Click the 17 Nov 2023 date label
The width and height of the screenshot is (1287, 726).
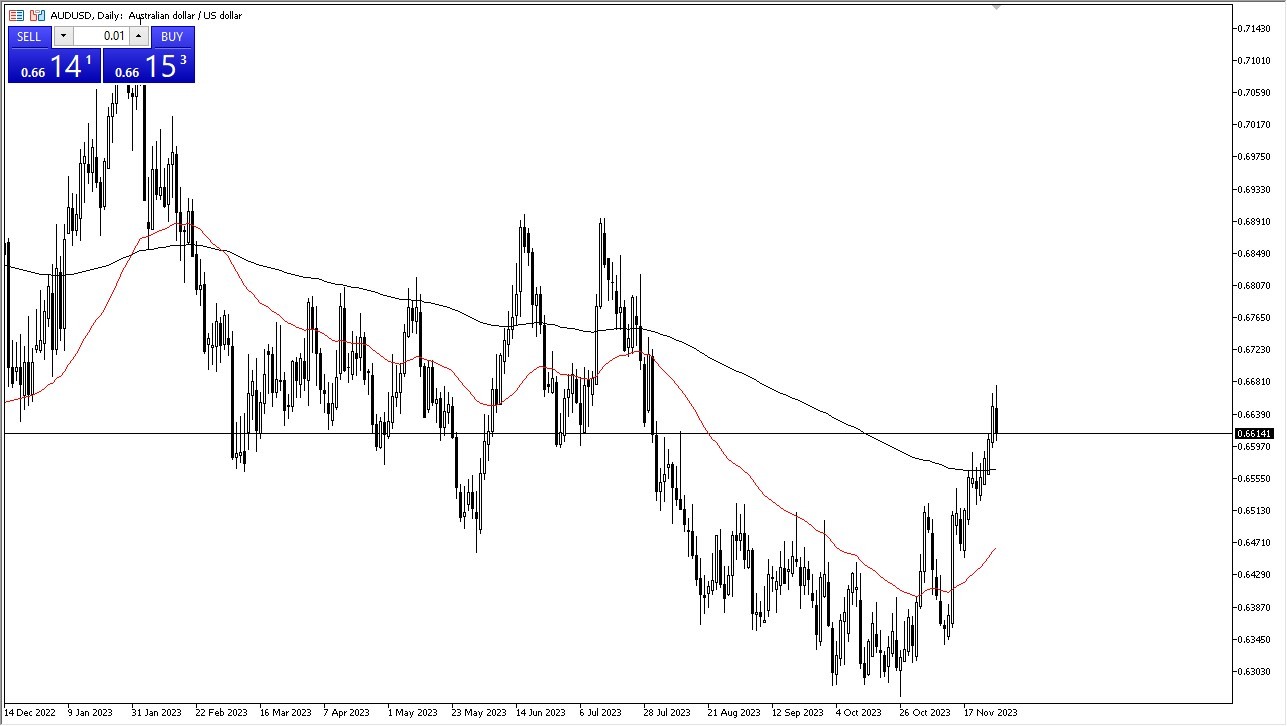[x=990, y=713]
